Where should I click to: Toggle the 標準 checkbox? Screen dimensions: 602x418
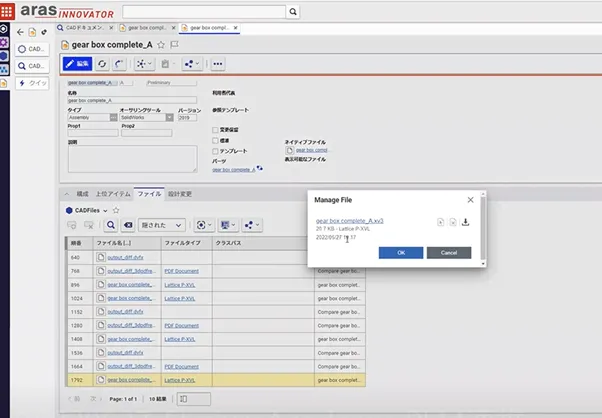[215, 140]
